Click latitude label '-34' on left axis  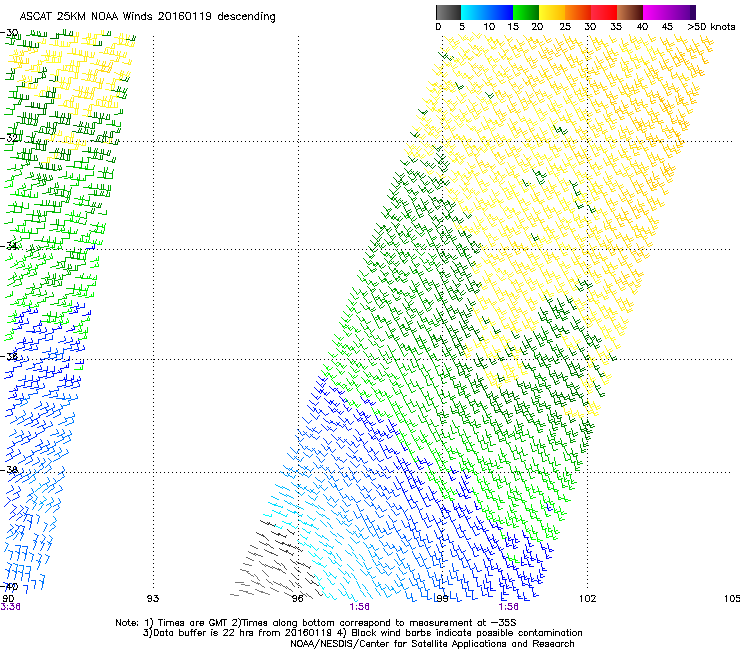[x=10, y=245]
